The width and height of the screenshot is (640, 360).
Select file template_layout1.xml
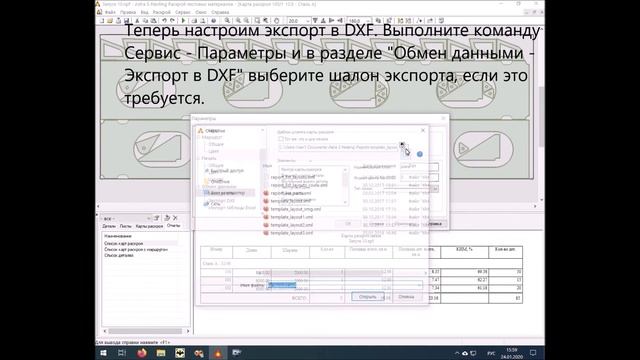point(291,217)
